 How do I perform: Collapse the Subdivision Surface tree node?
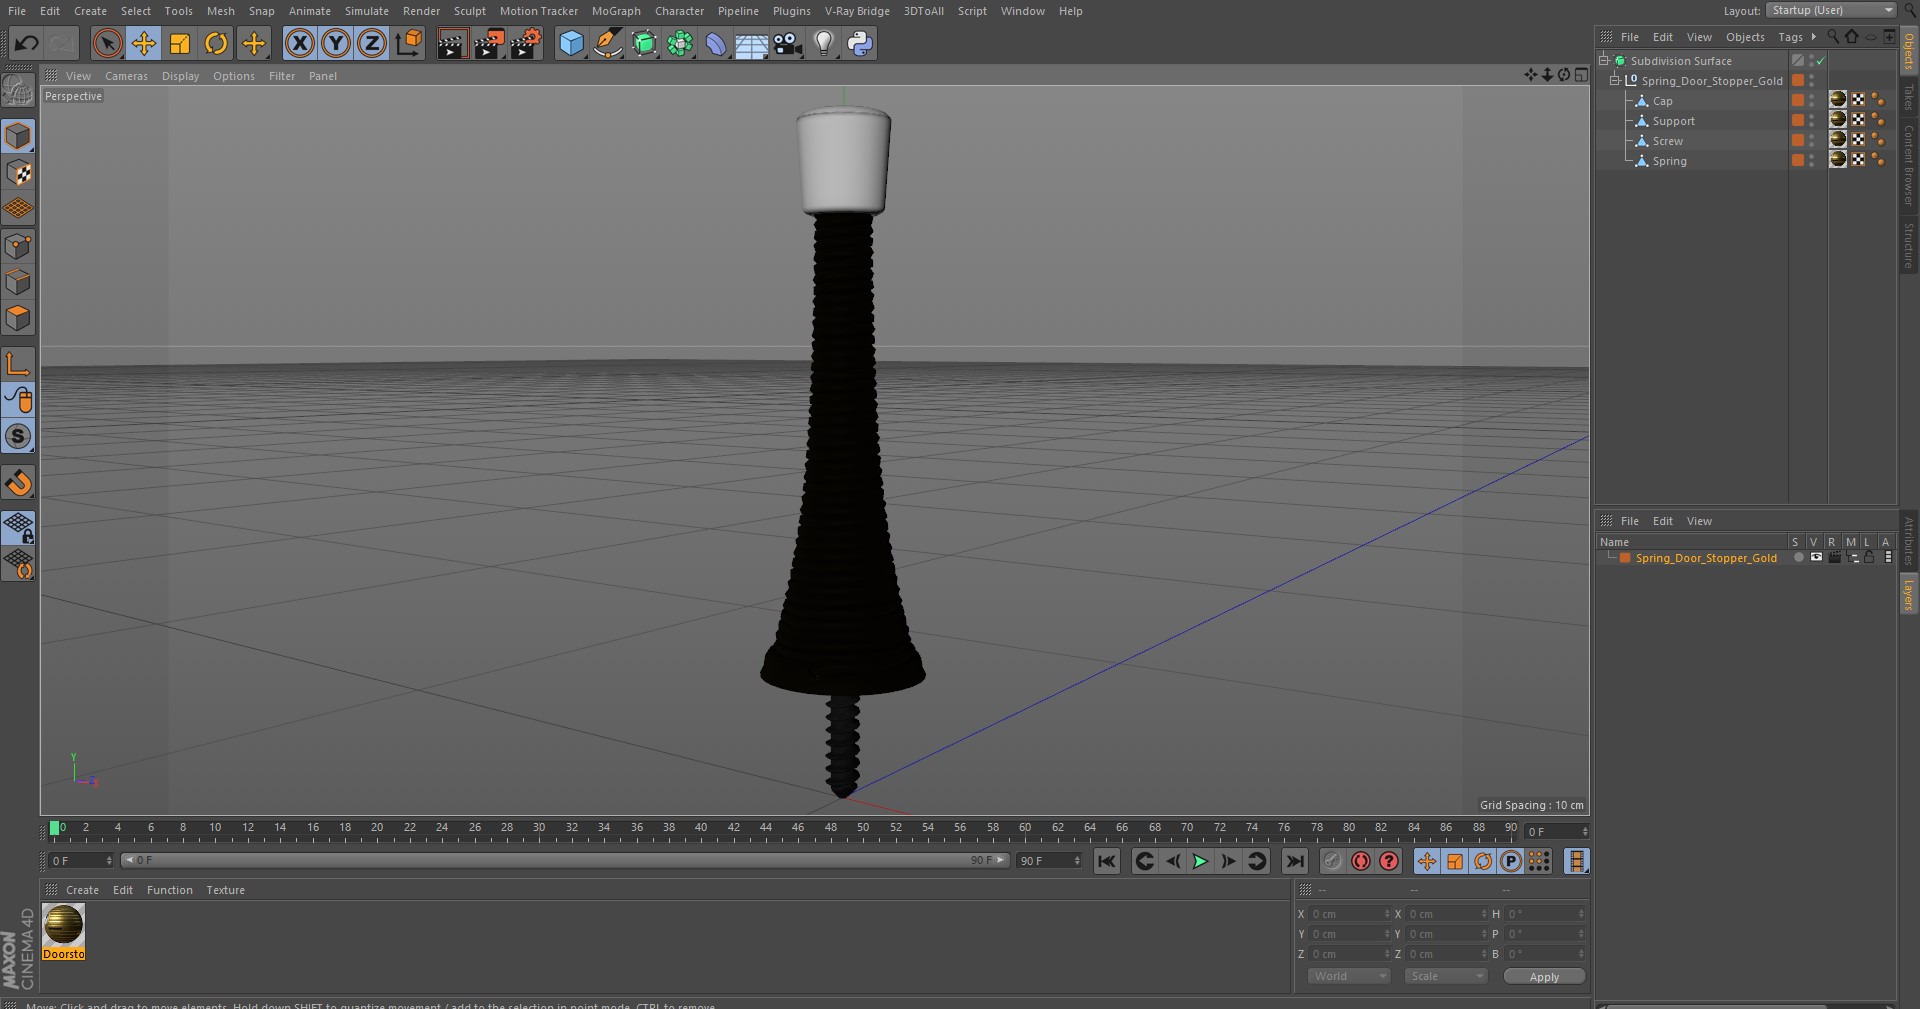pos(1604,60)
